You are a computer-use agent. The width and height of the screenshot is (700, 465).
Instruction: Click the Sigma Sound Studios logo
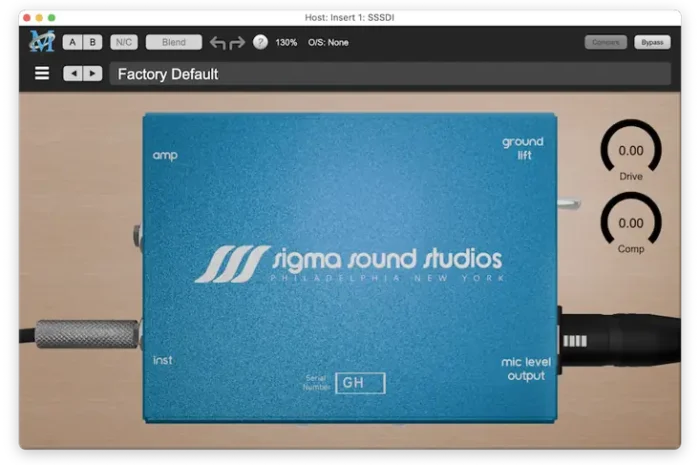coord(348,262)
